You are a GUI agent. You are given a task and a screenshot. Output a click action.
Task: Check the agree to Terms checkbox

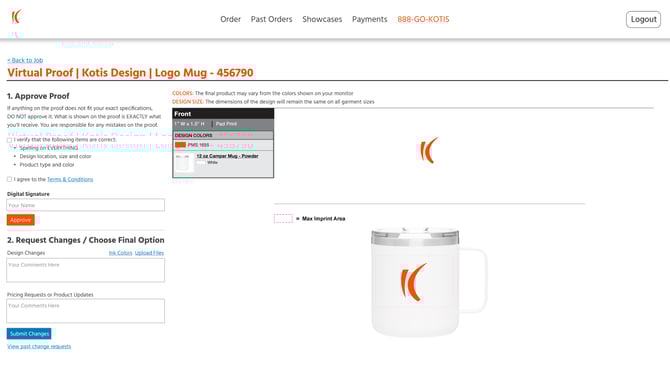click(x=9, y=179)
